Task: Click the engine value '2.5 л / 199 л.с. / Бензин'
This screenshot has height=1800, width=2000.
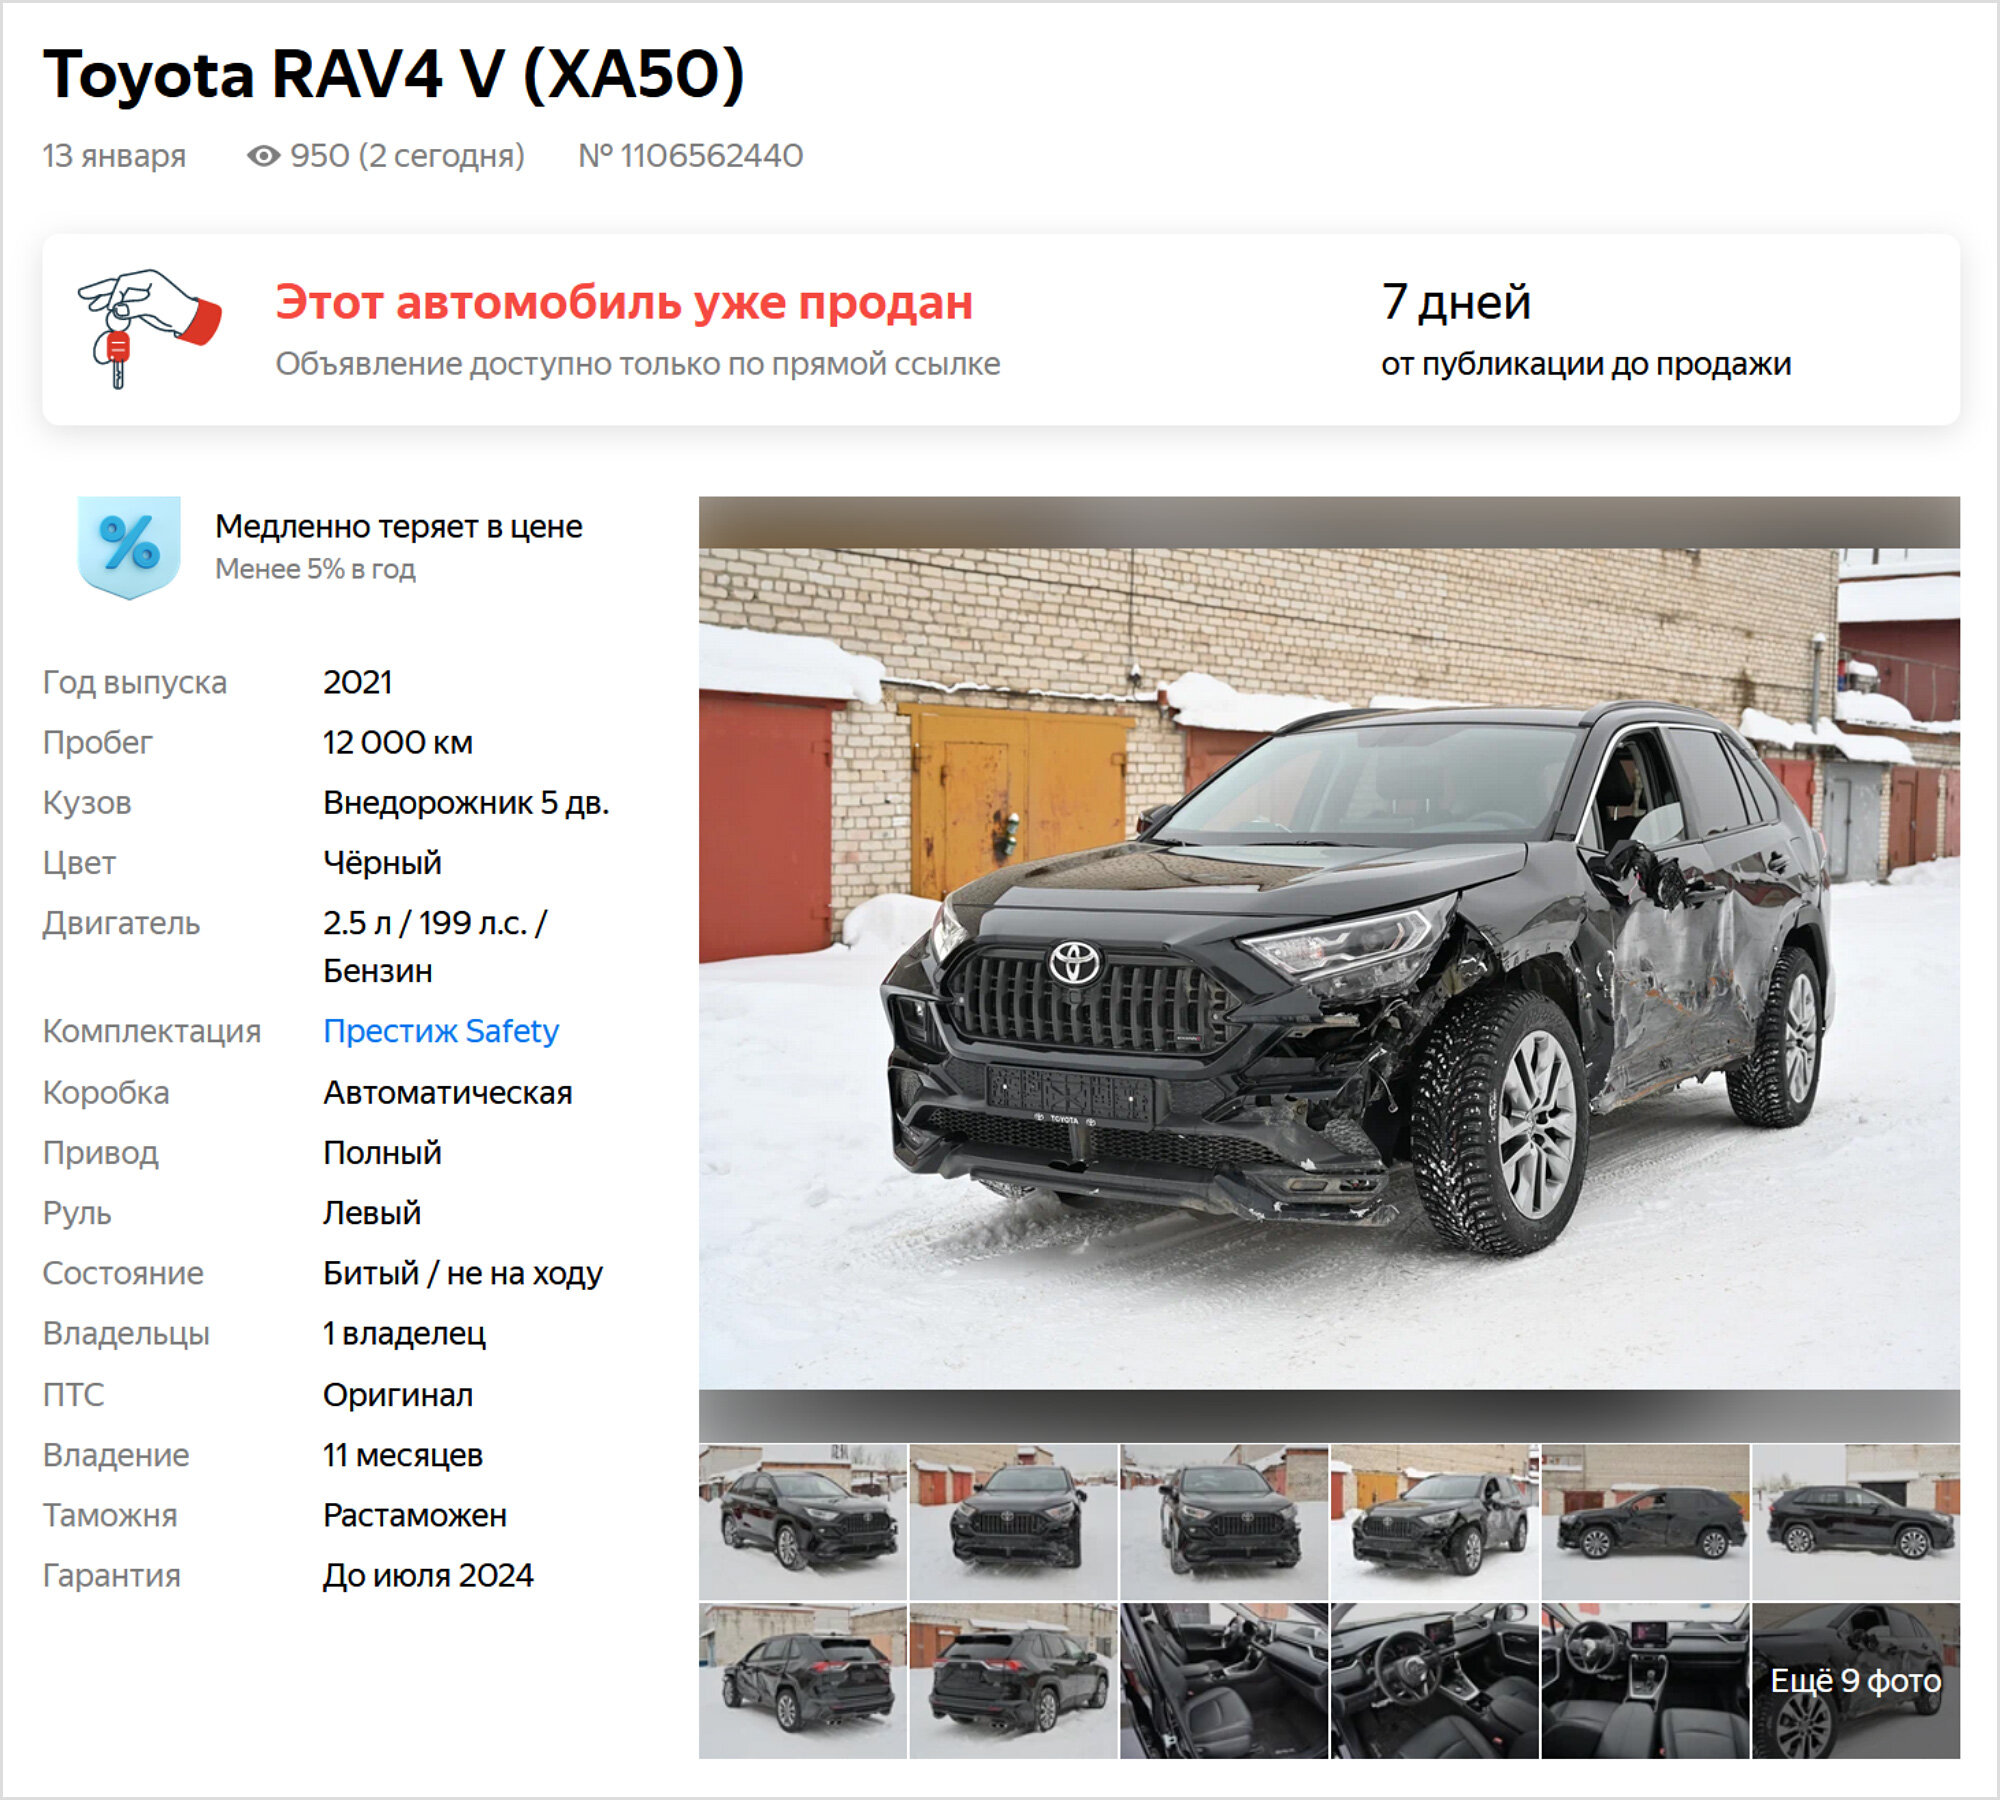Action: pos(435,946)
